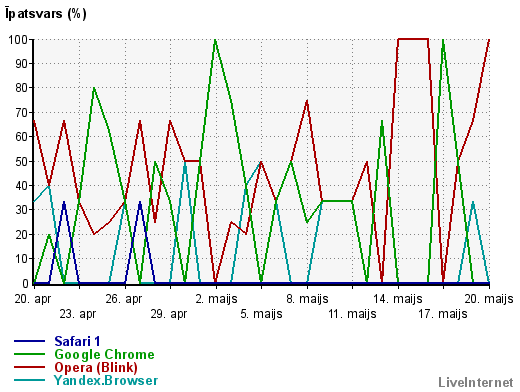Image resolution: width=520 pixels, height=392 pixels.
Task: Click the blue Safari legend line swatch
Action: tap(29, 341)
